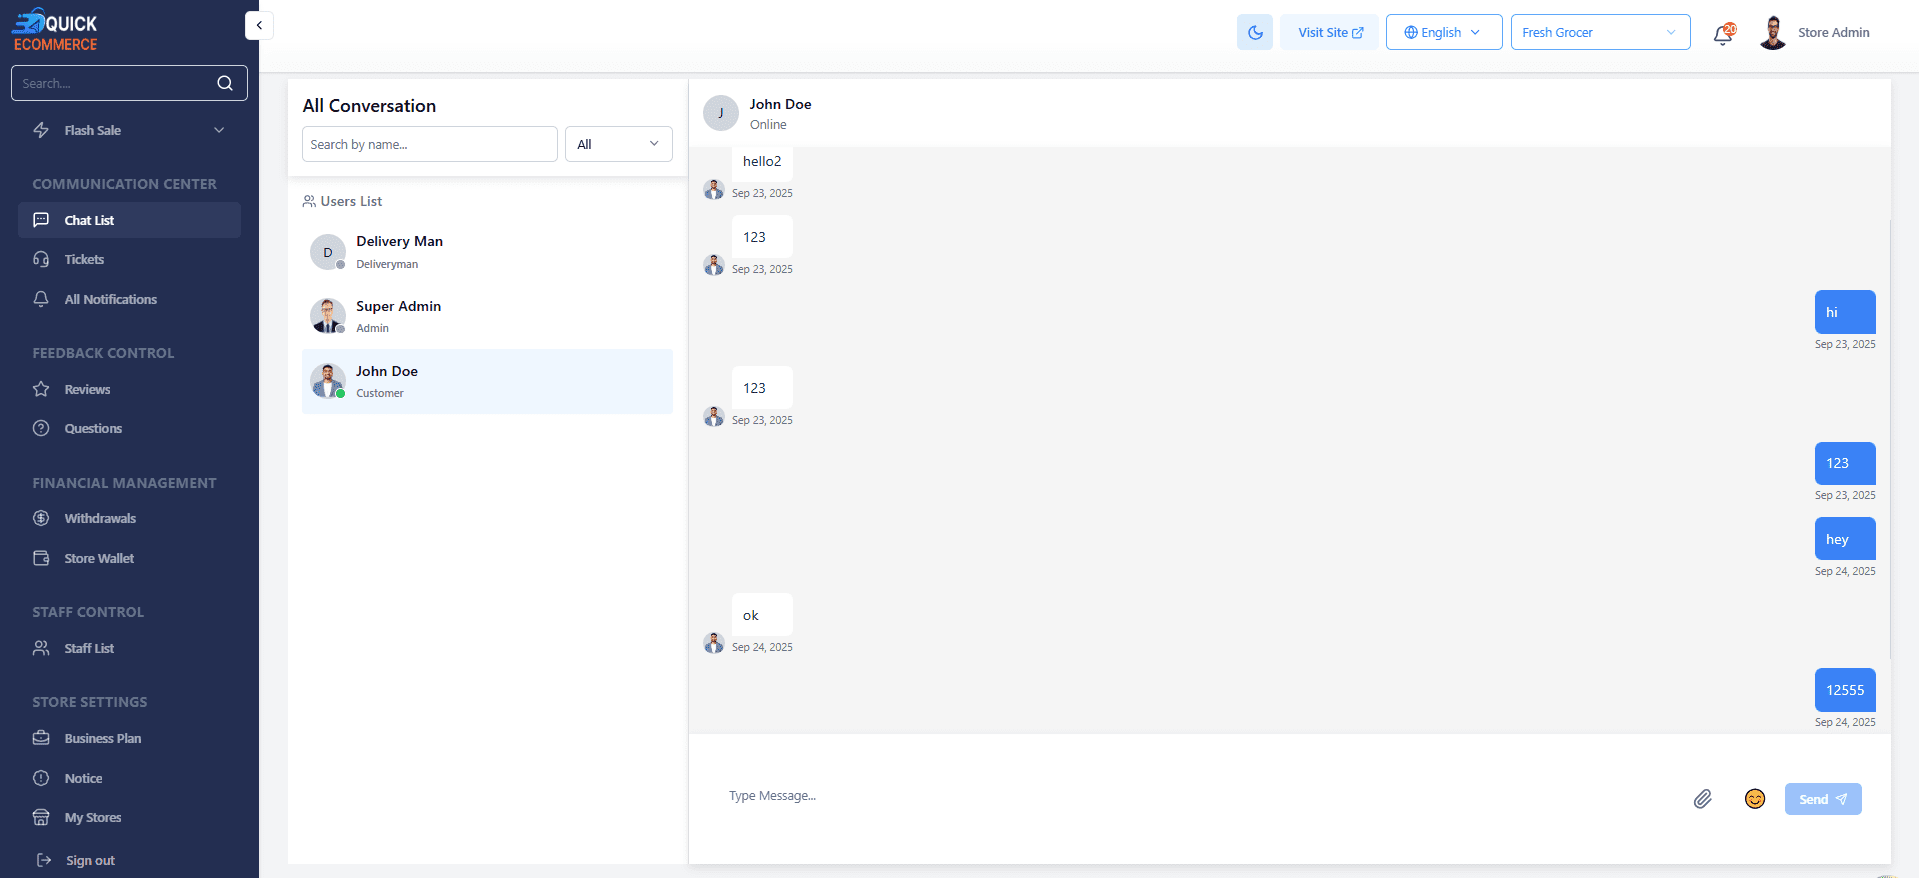Open Tickets in the sidebar

[x=84, y=259]
